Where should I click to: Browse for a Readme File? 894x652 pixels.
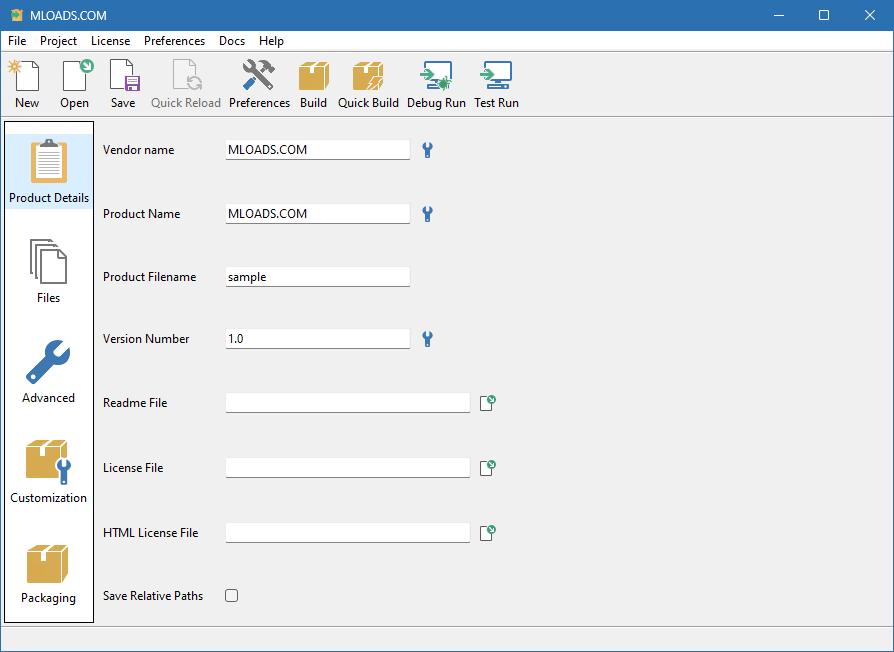(x=487, y=403)
